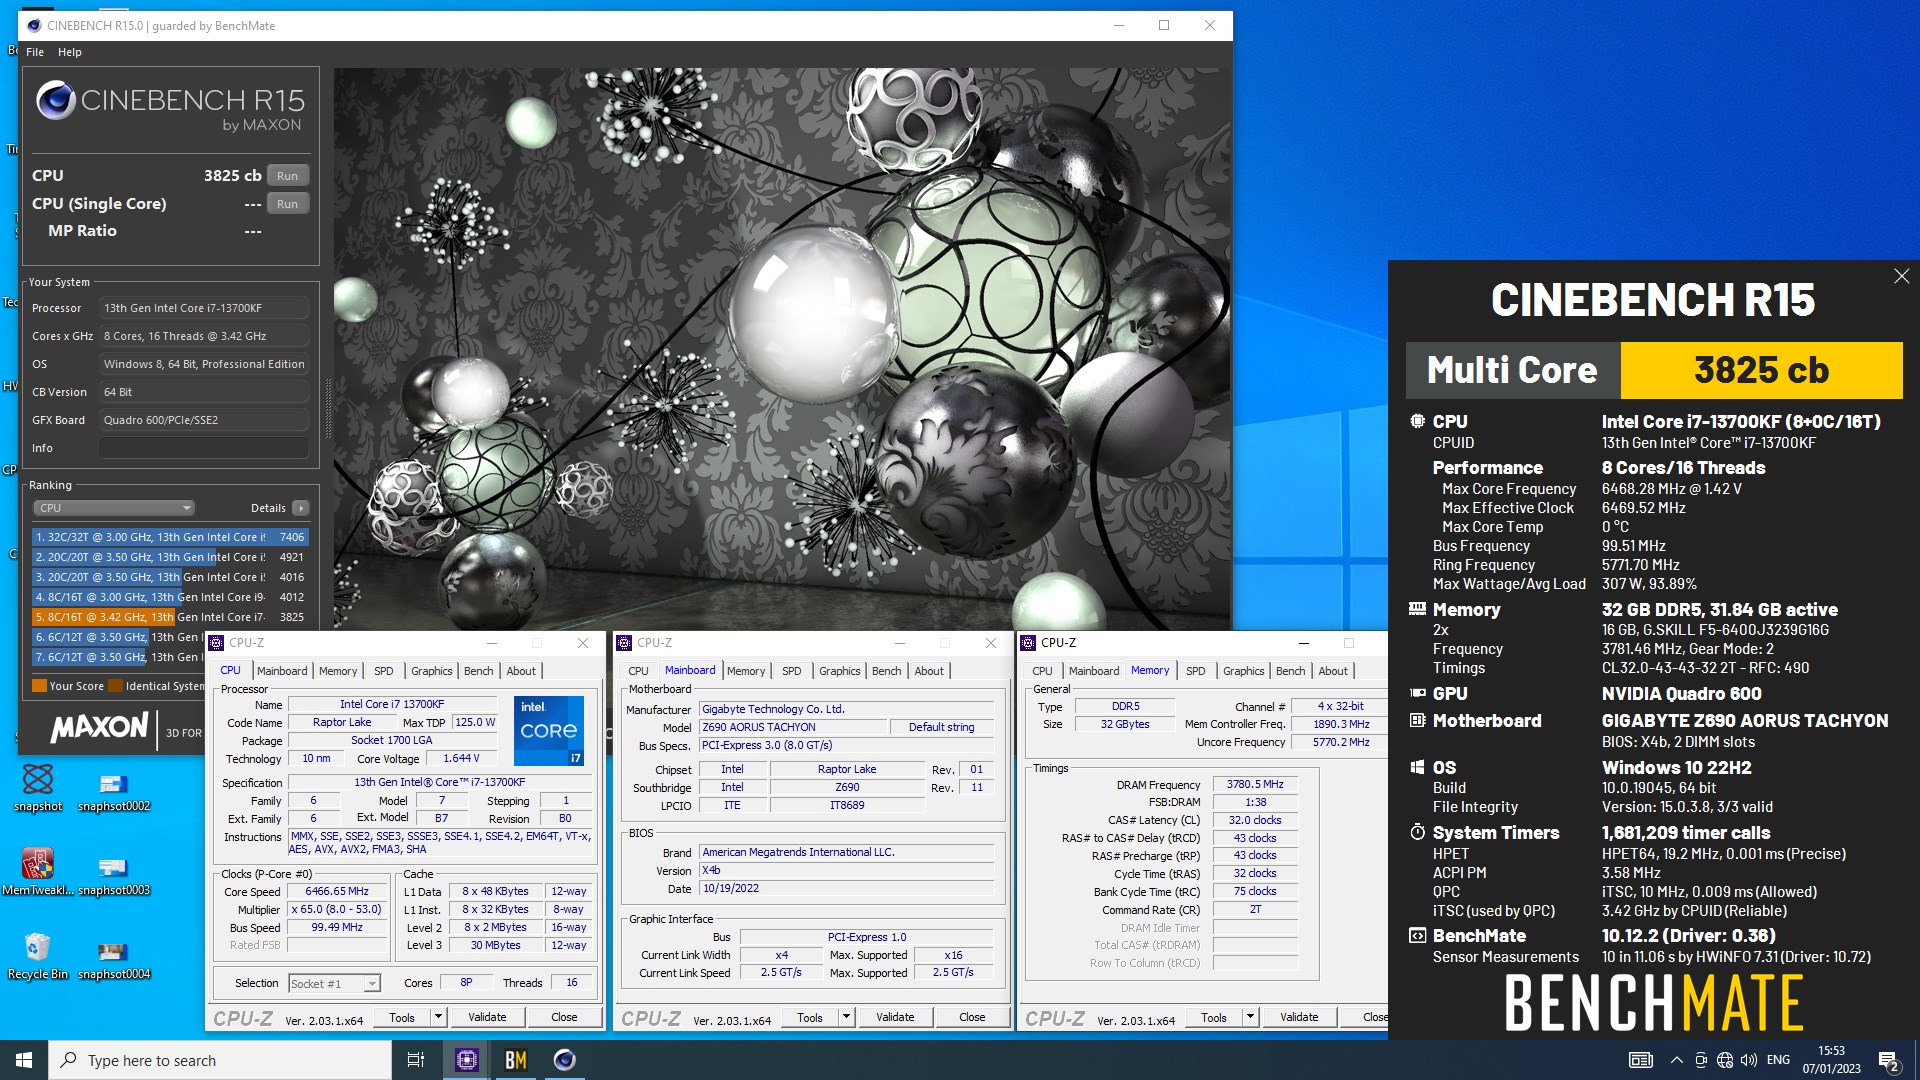Click the Cinebench R15 logo icon
The width and height of the screenshot is (1920, 1080).
tap(56, 100)
